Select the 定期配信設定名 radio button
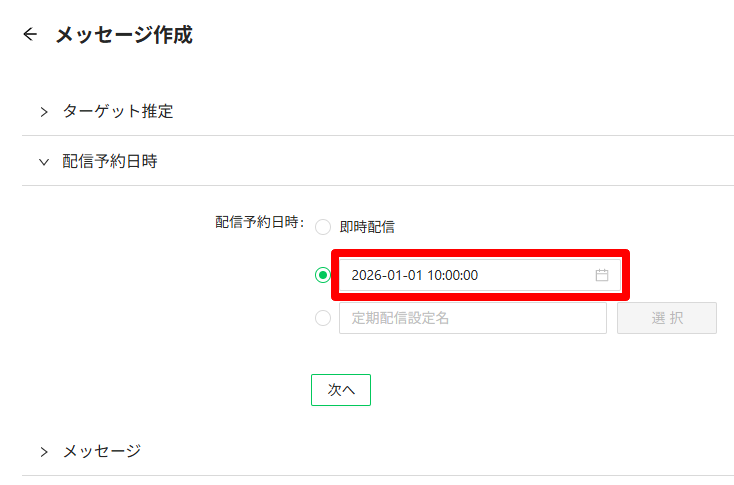Viewport: 734px width, 485px height. pos(323,318)
